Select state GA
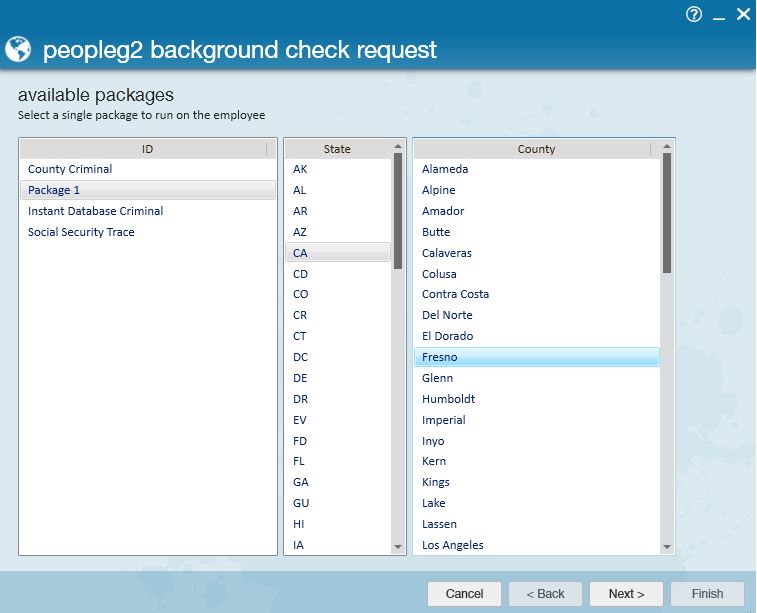This screenshot has width=757, height=613. (x=337, y=482)
